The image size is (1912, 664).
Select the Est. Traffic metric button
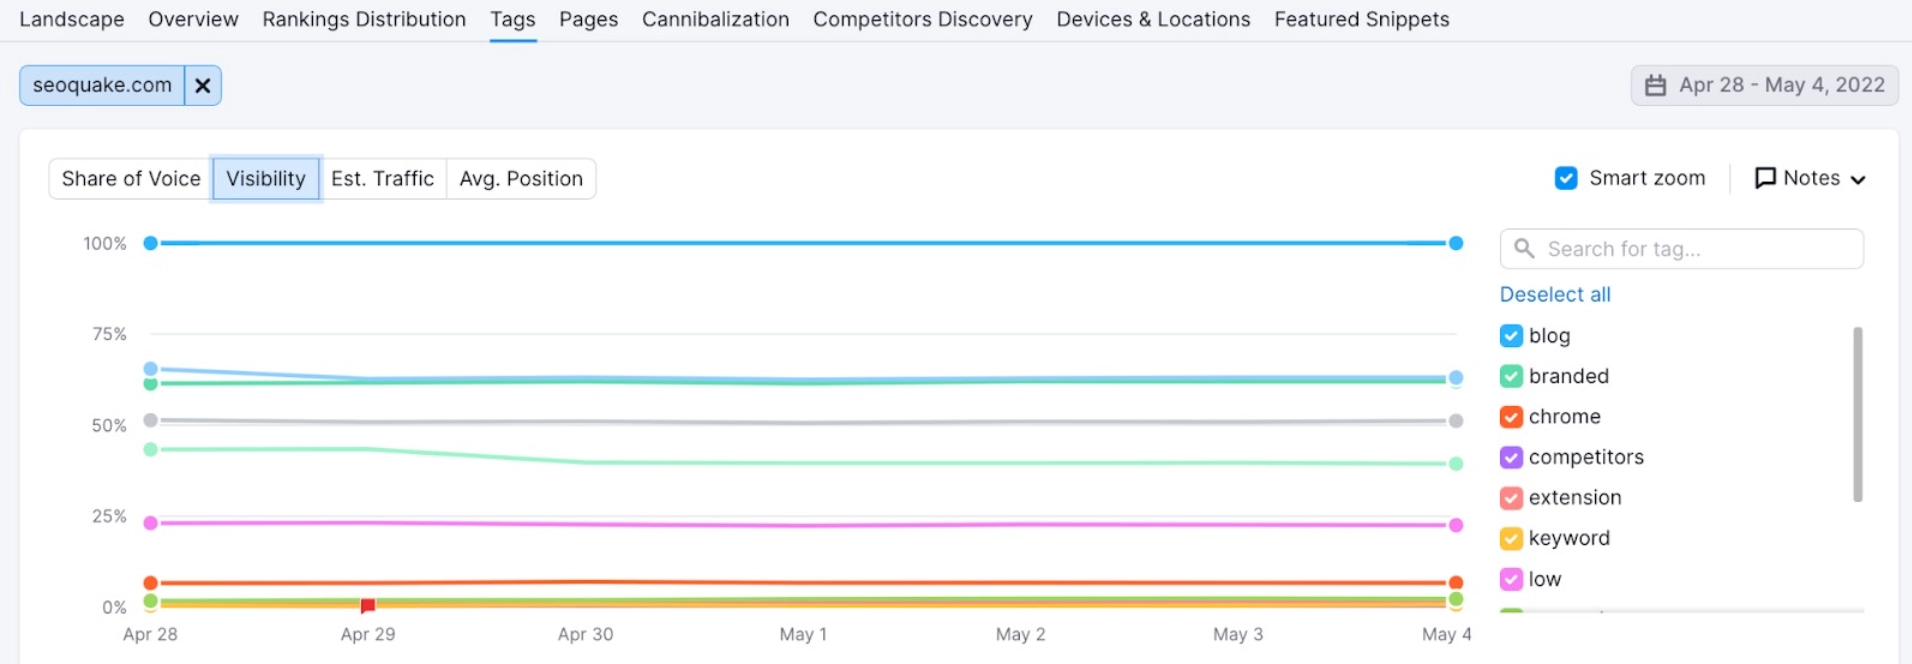point(382,179)
